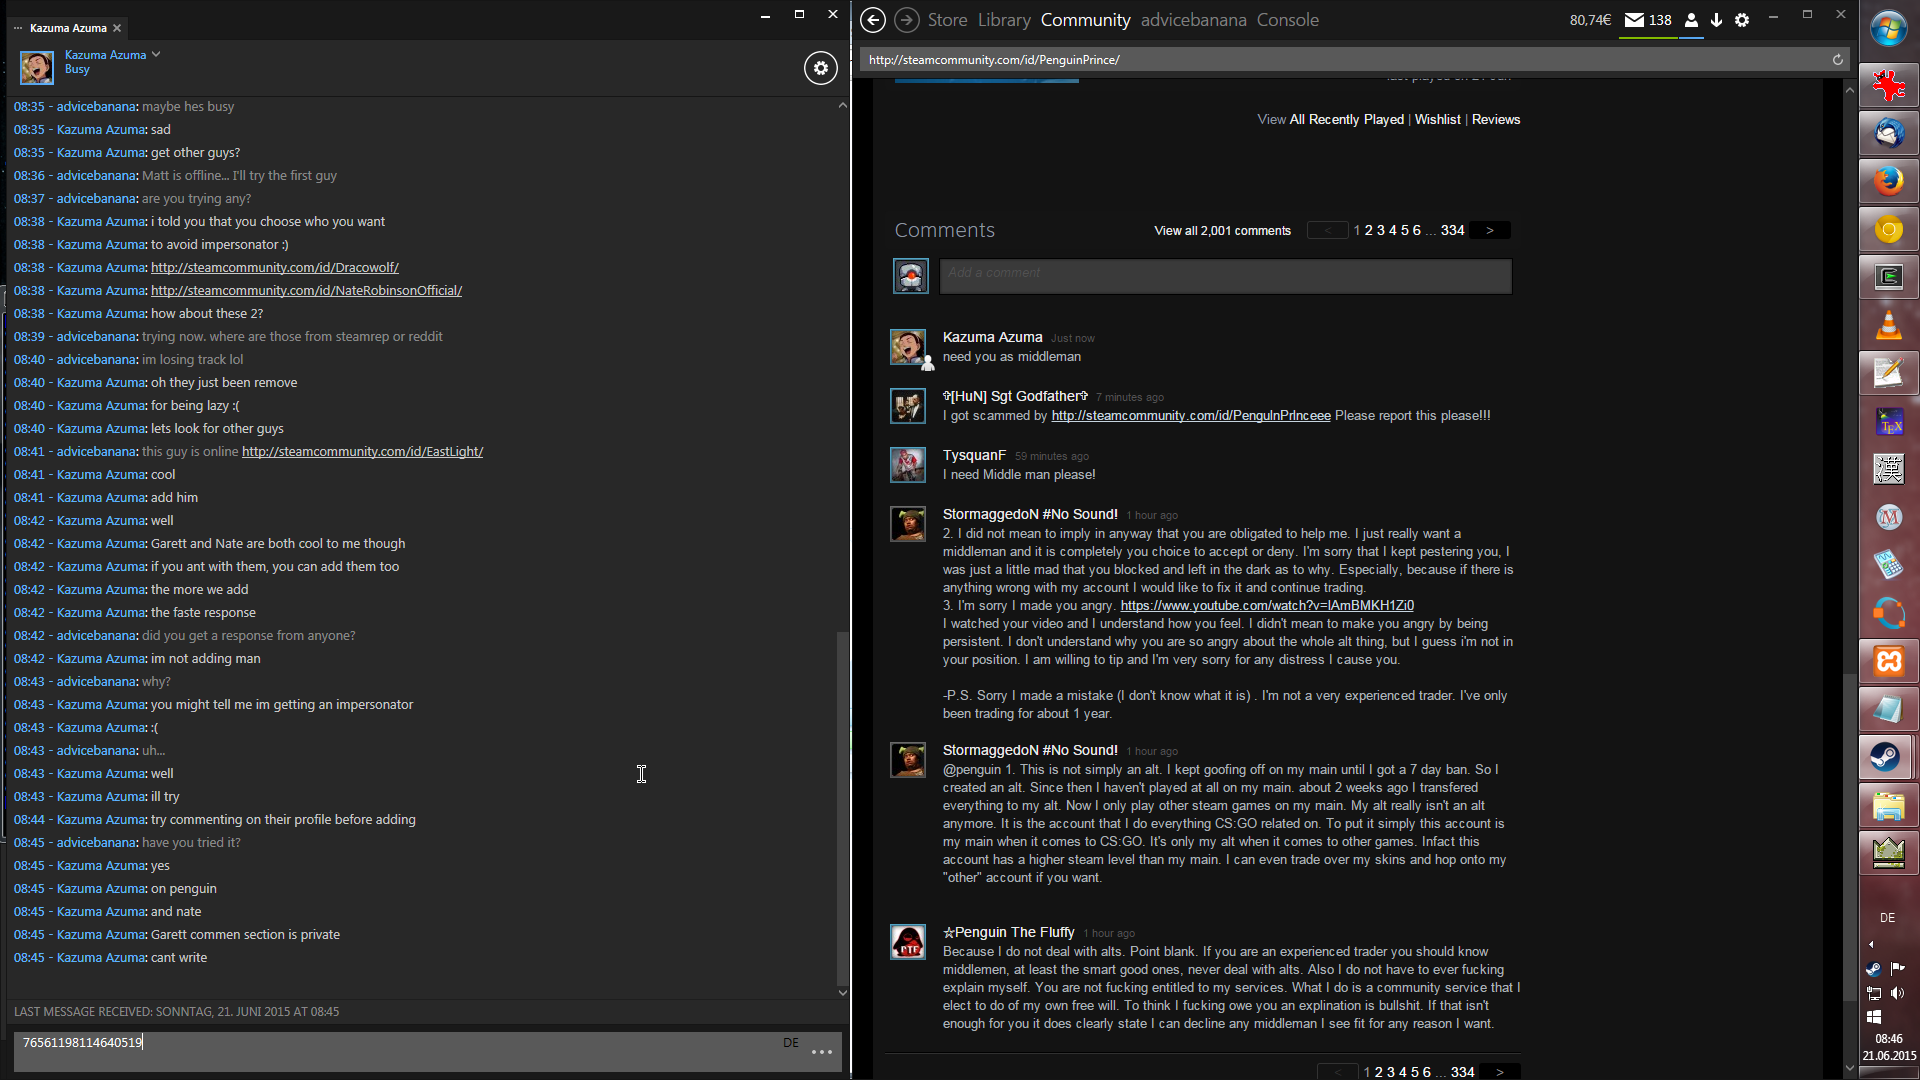Expand Kazuma Azuma name dropdown arrow
1920x1080 pixels.
tap(156, 54)
